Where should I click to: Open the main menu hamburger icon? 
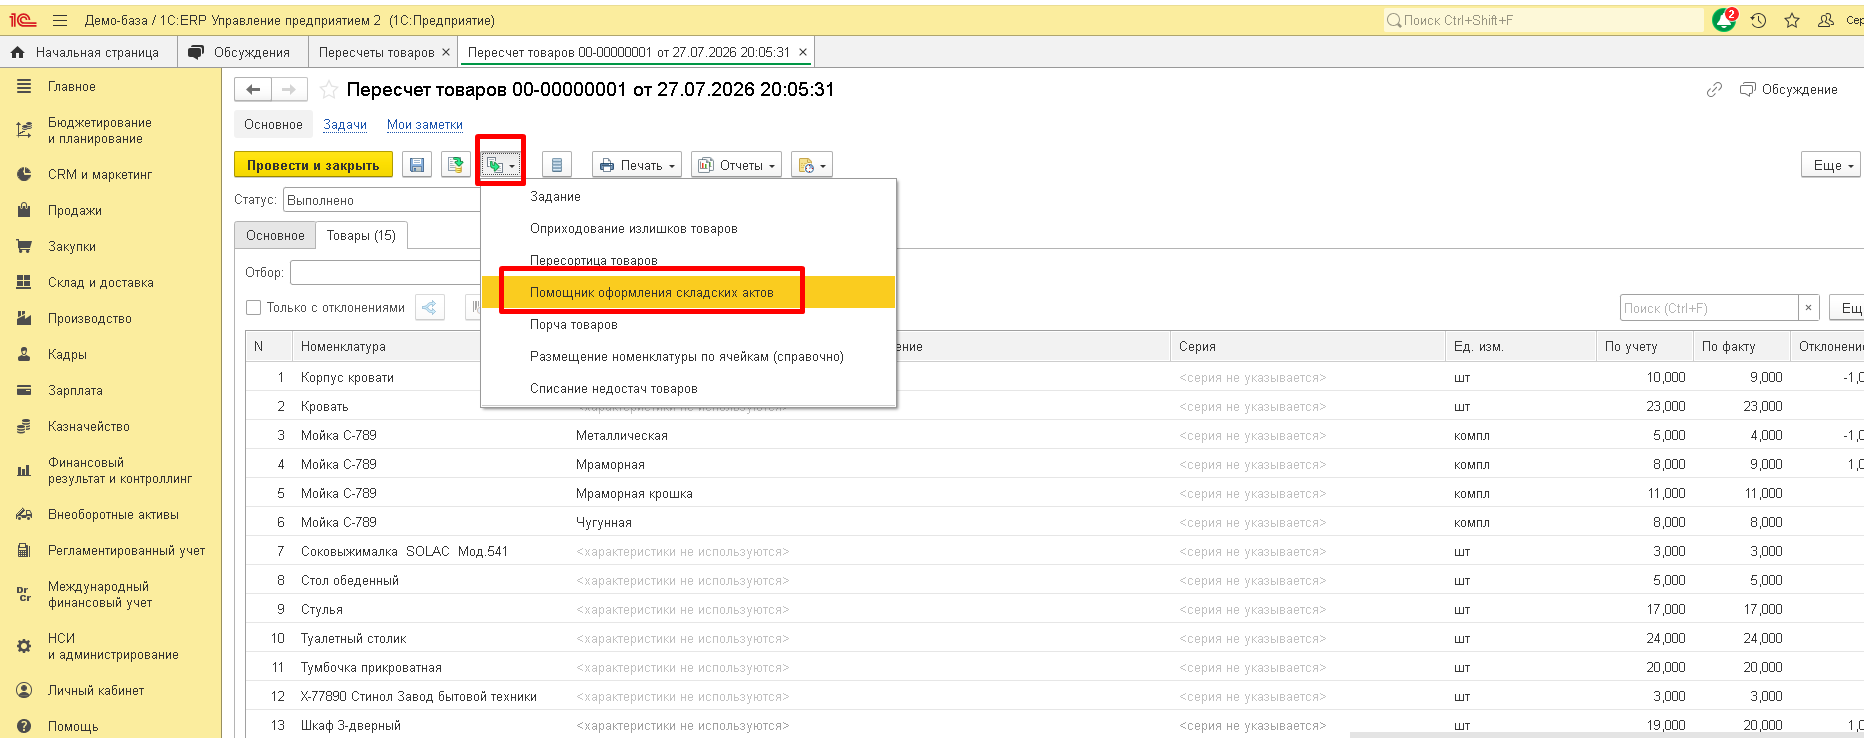[60, 20]
